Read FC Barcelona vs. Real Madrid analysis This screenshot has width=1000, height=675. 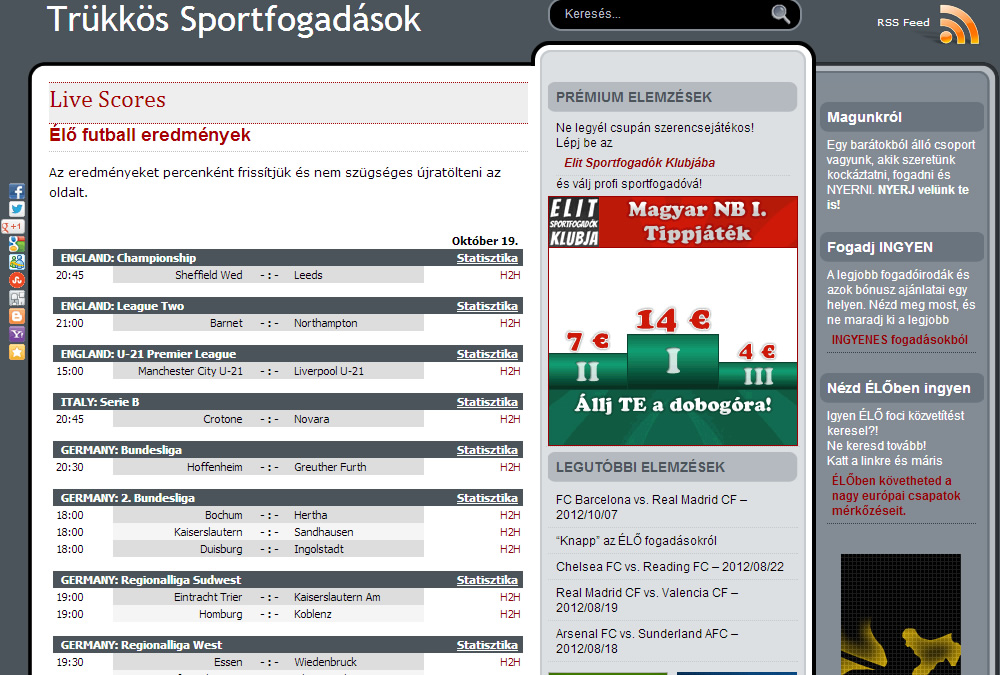(x=651, y=507)
